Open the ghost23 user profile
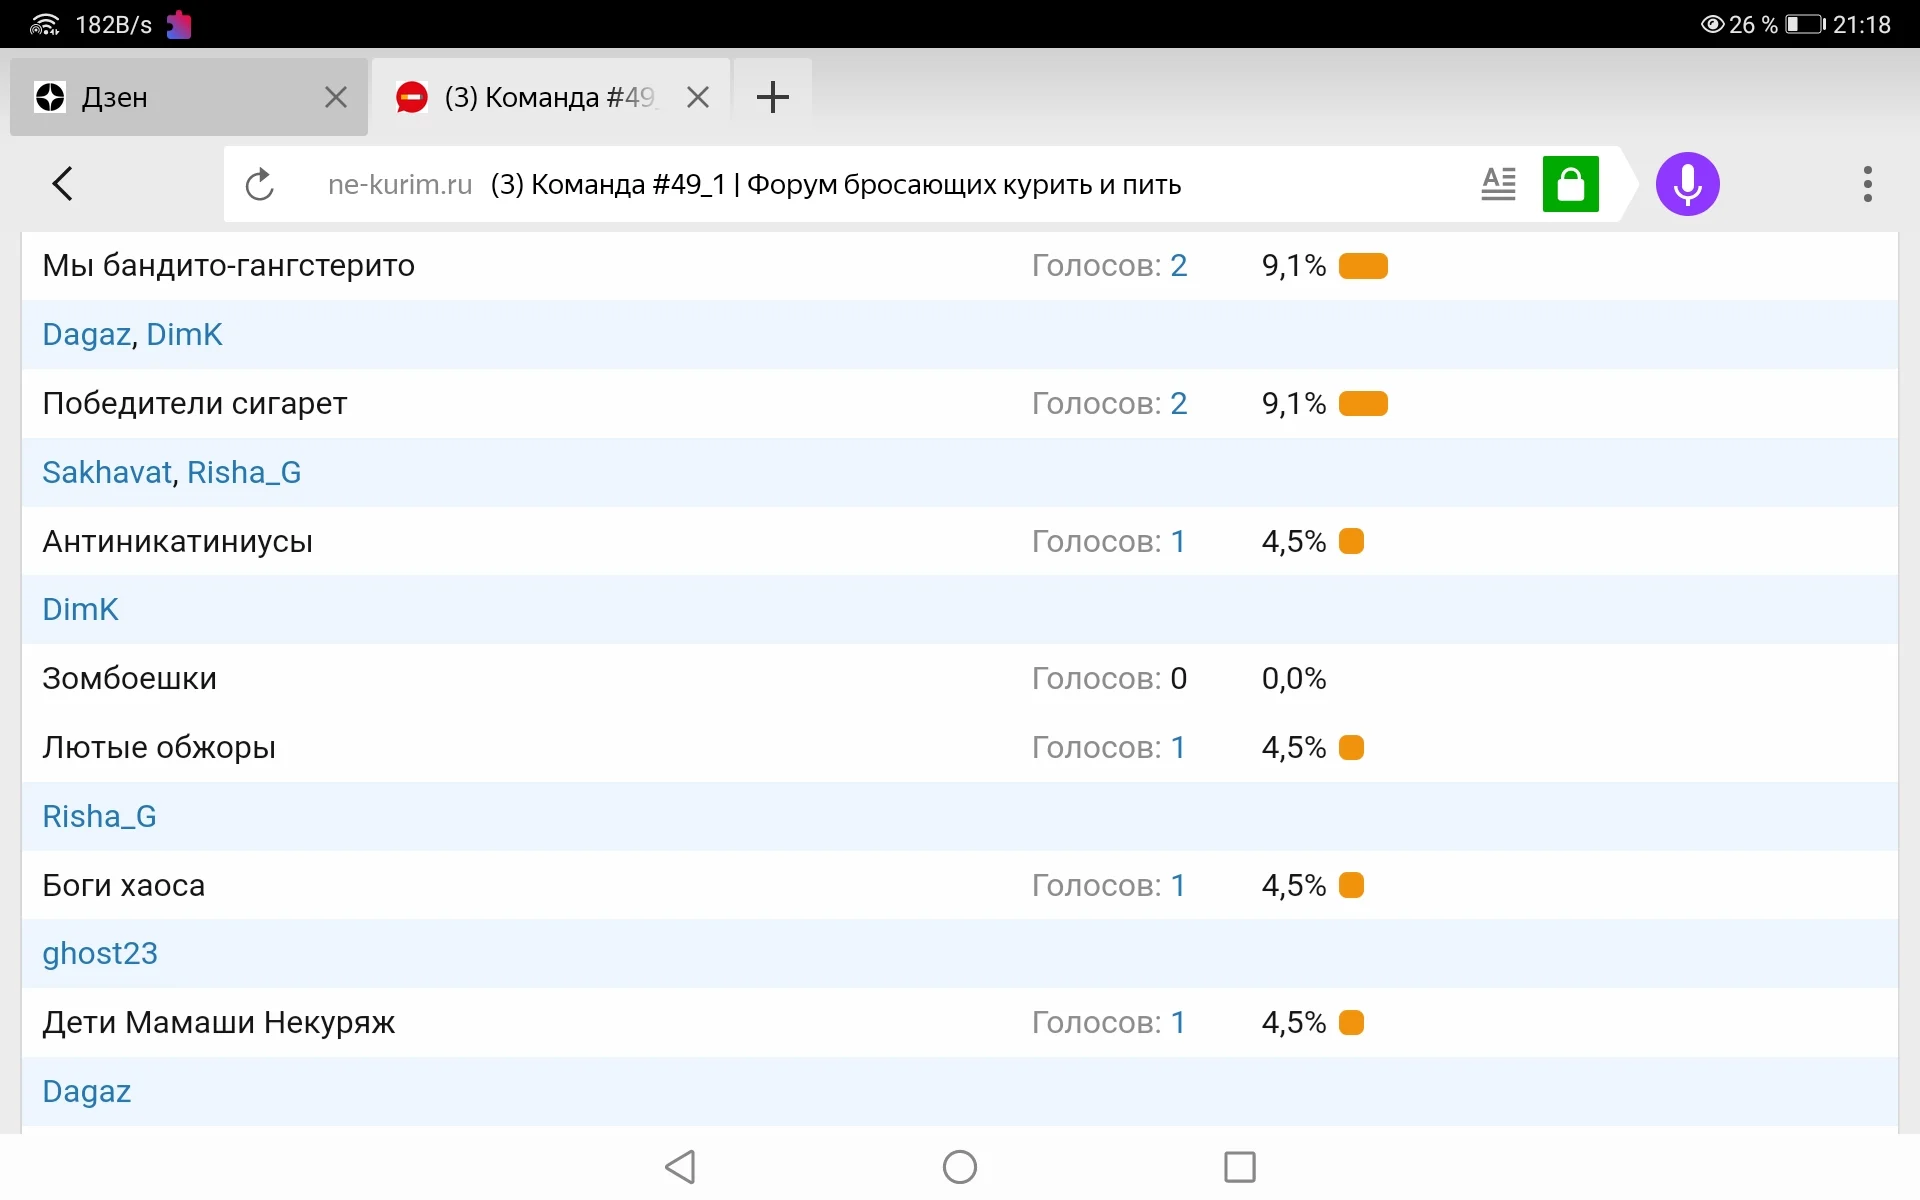 click(x=99, y=953)
